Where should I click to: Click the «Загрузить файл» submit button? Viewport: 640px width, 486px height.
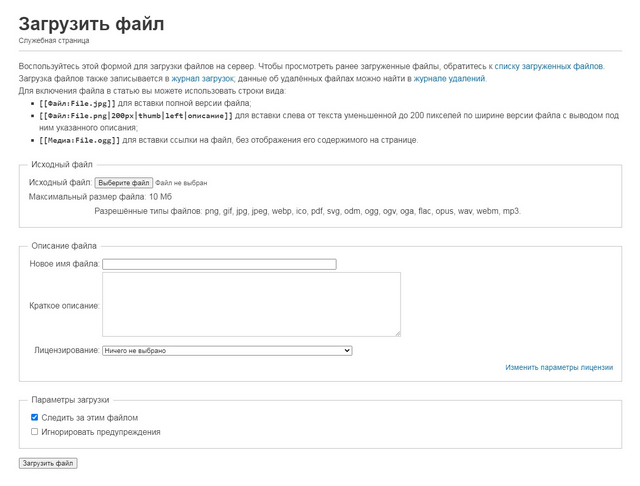[x=48, y=463]
